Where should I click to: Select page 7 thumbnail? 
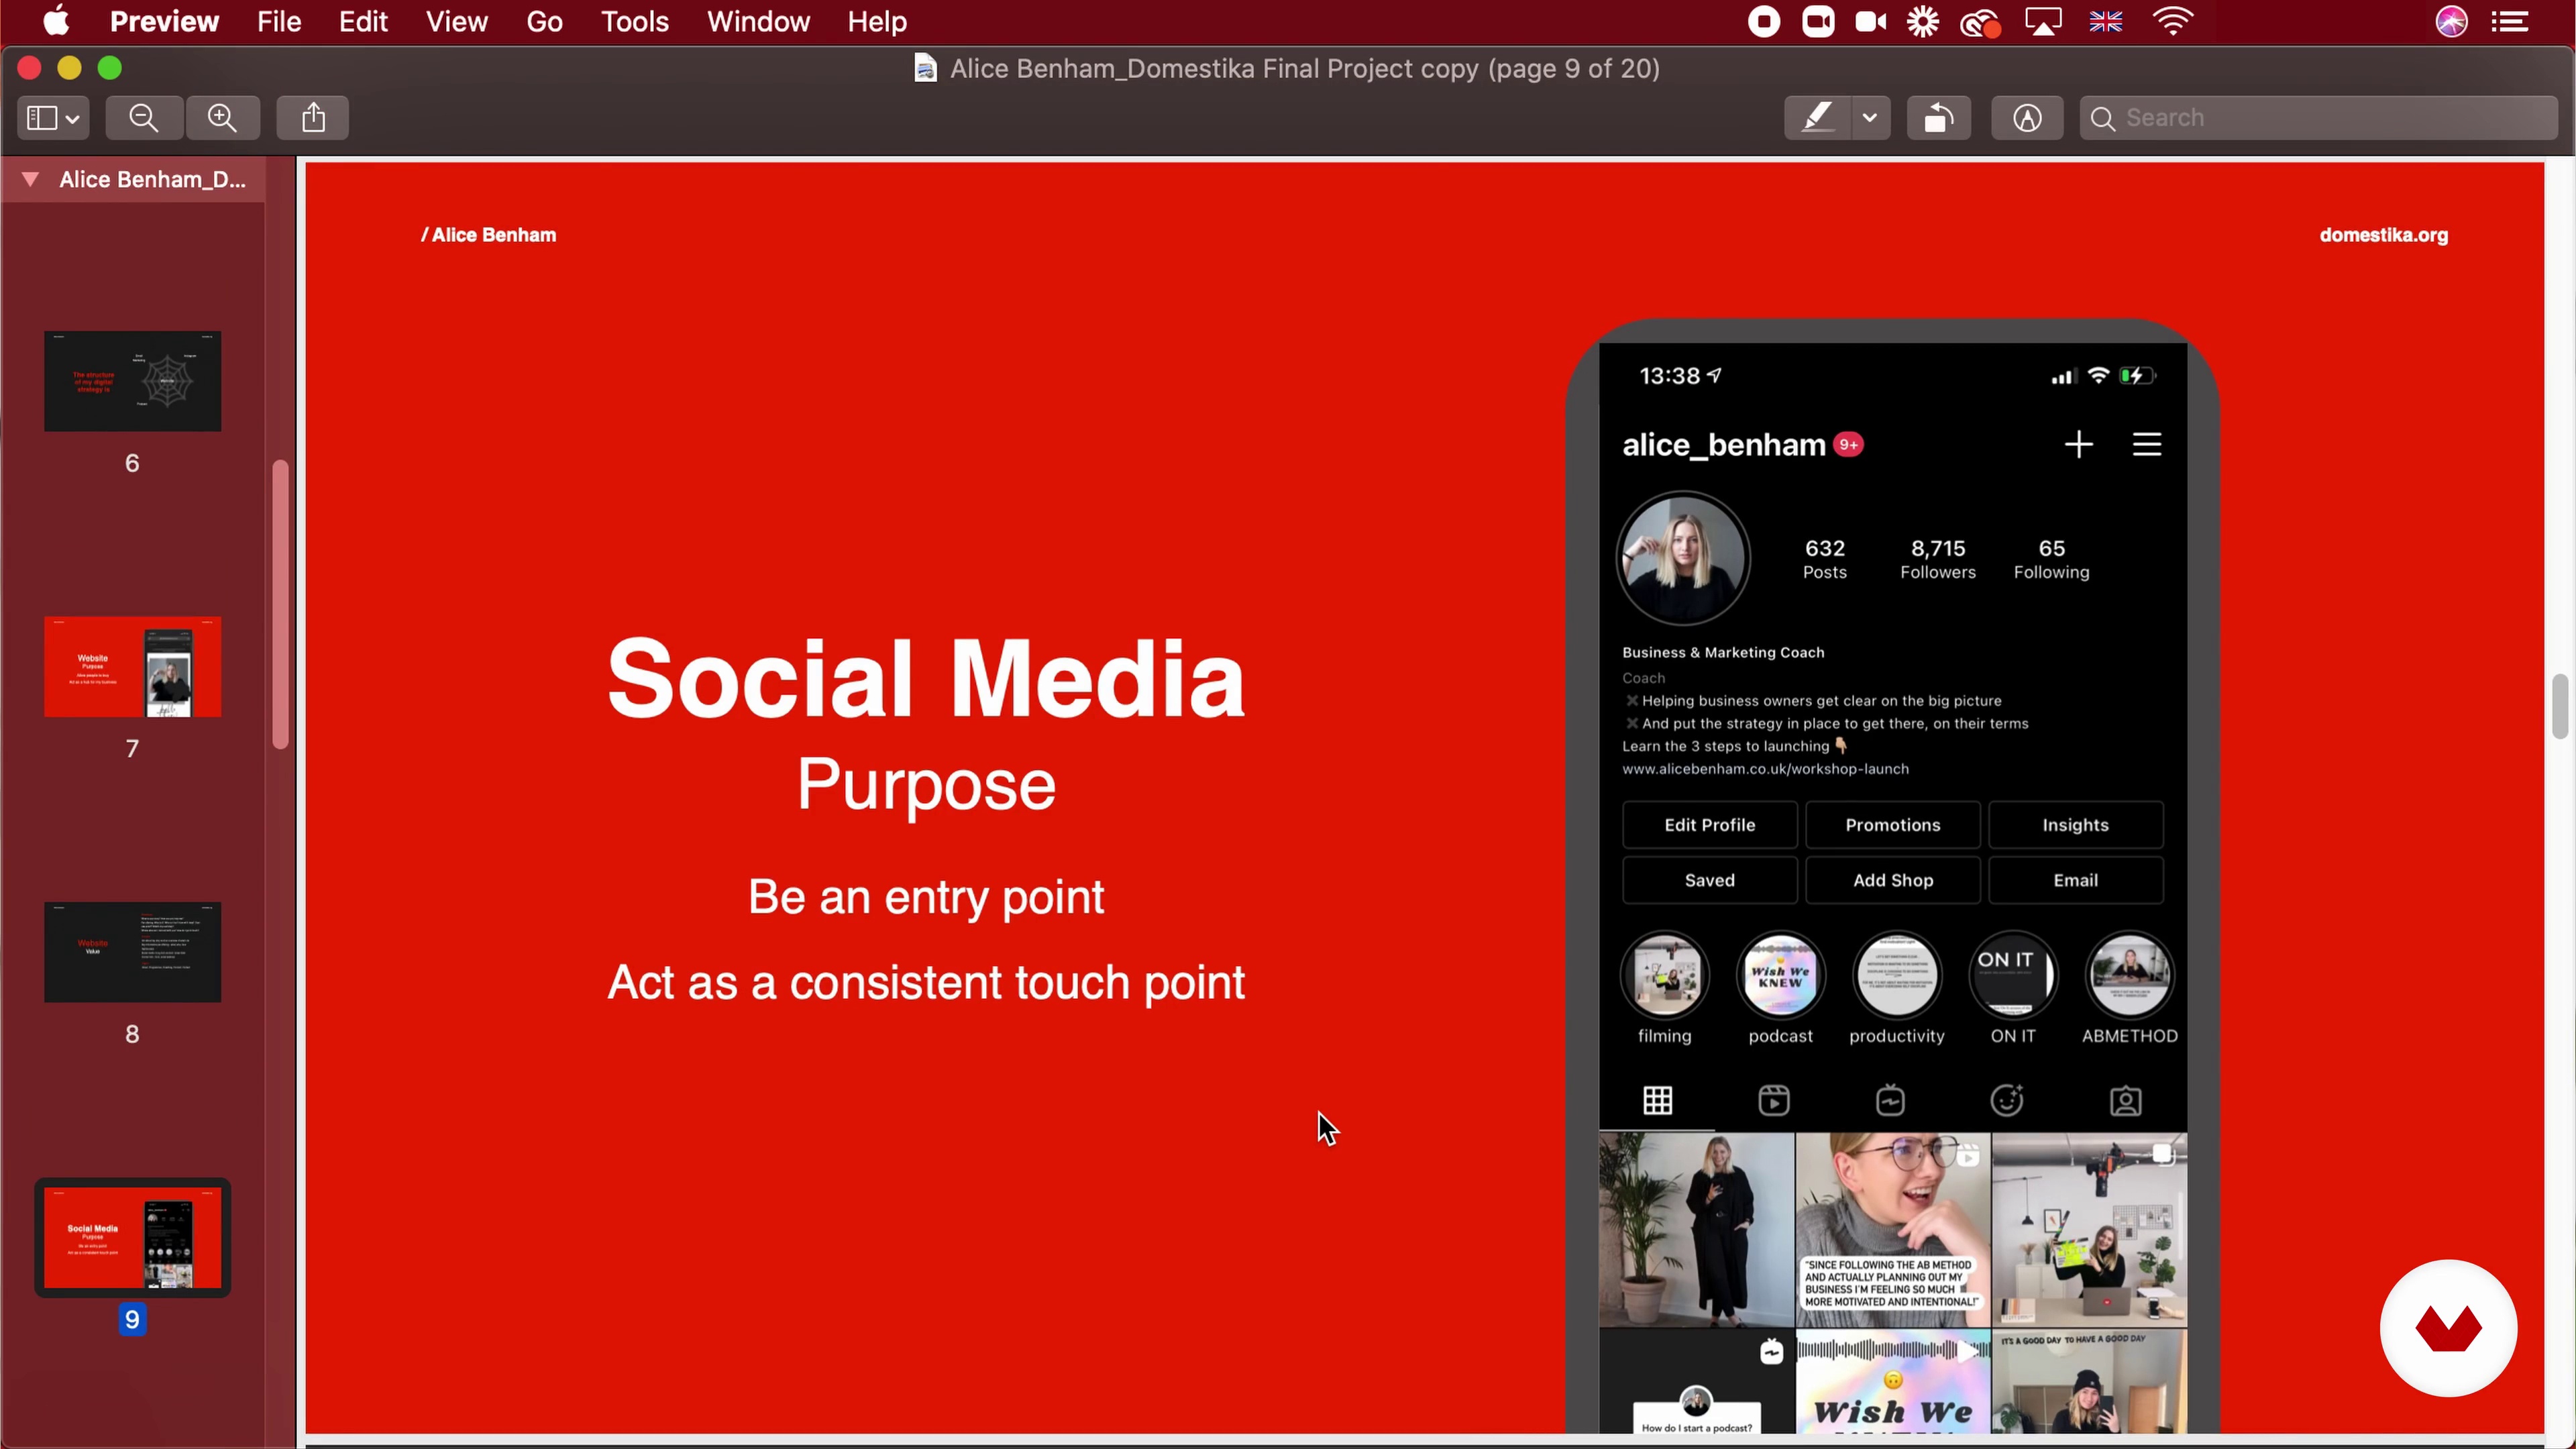point(132,666)
